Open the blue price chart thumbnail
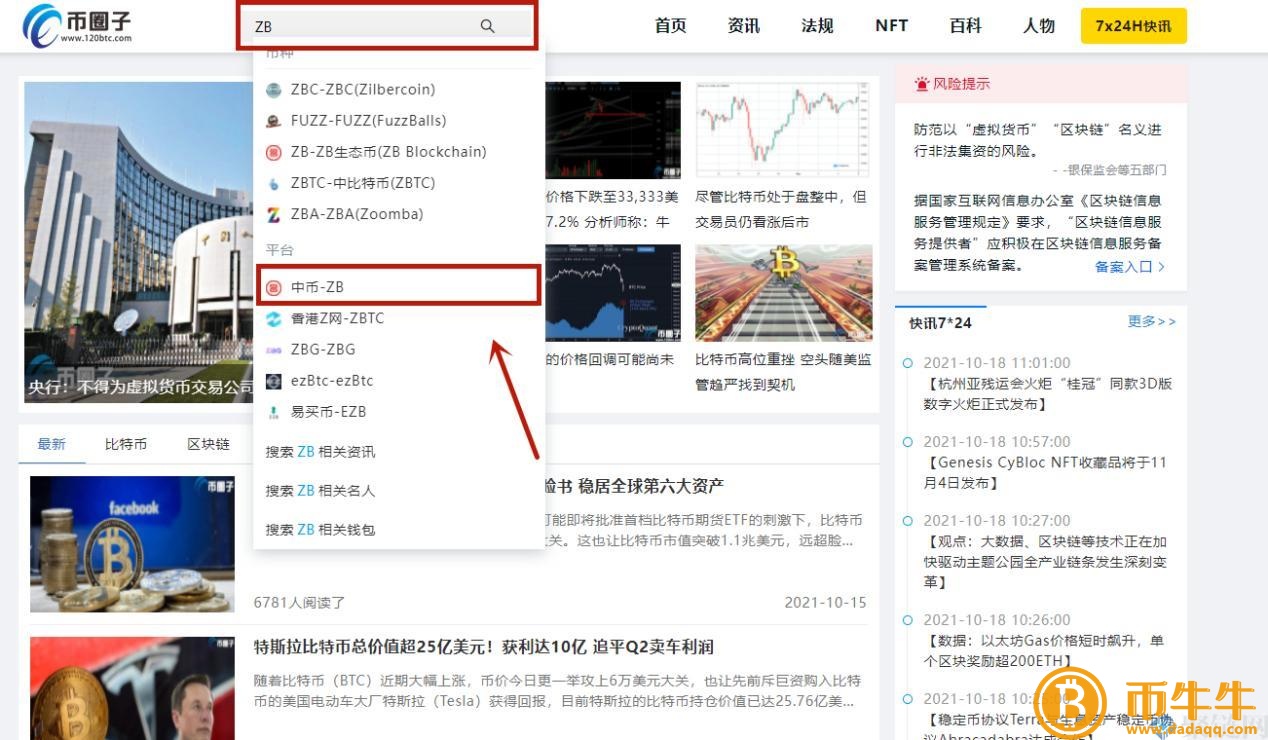 613,293
